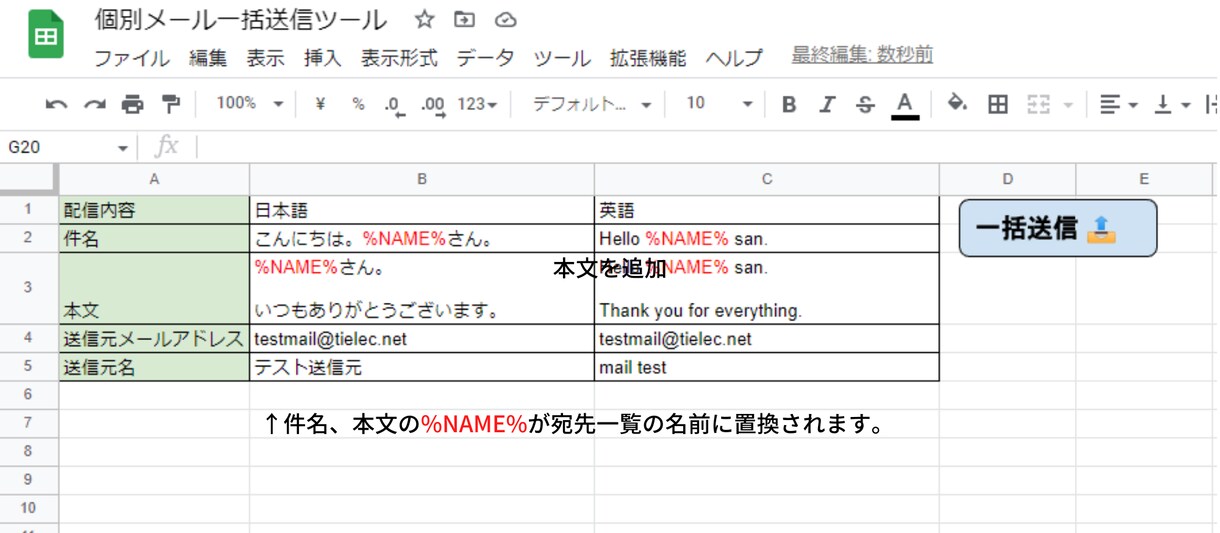The width and height of the screenshot is (1220, 533).
Task: Open merge cells dropdown arrow
Action: point(1068,104)
